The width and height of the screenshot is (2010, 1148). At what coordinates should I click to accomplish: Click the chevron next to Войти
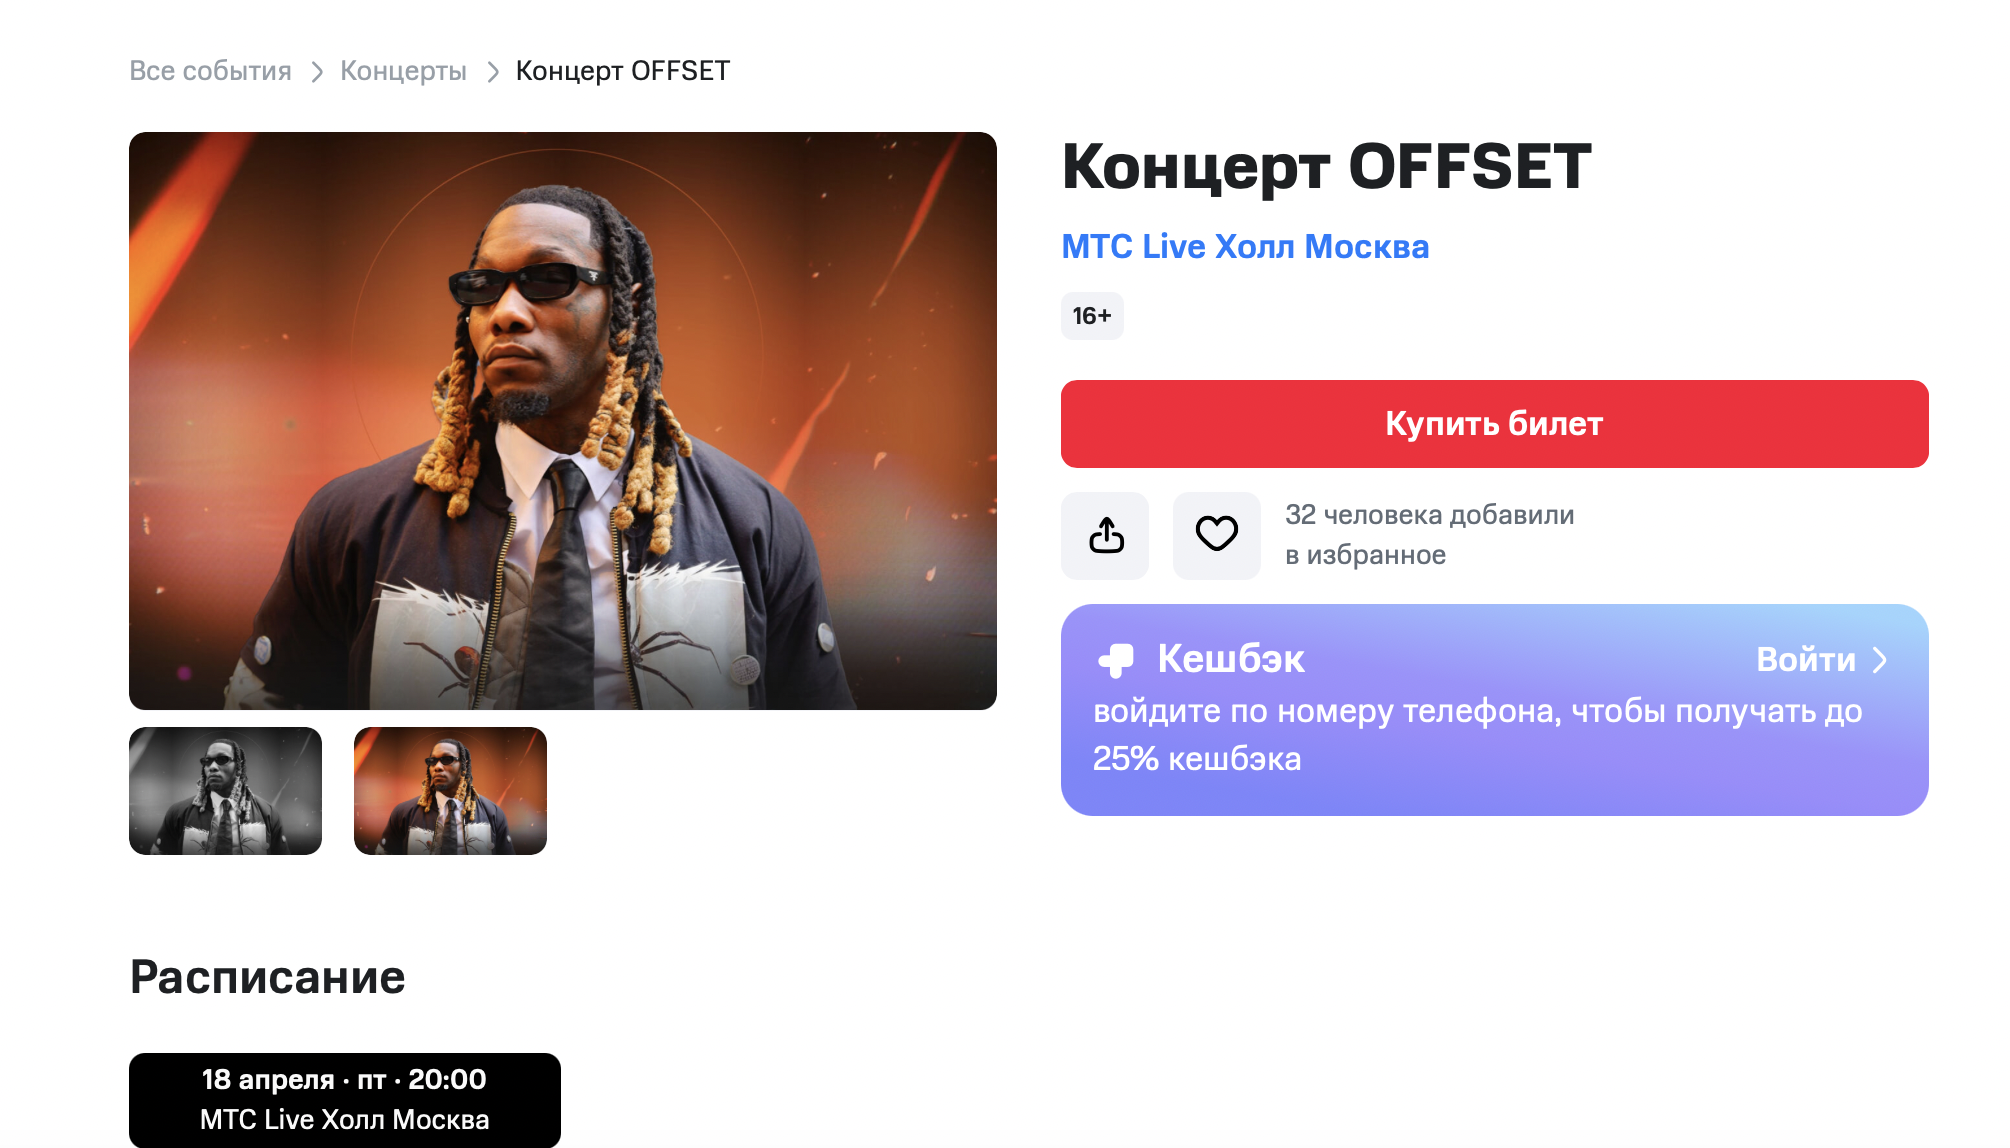[1880, 660]
